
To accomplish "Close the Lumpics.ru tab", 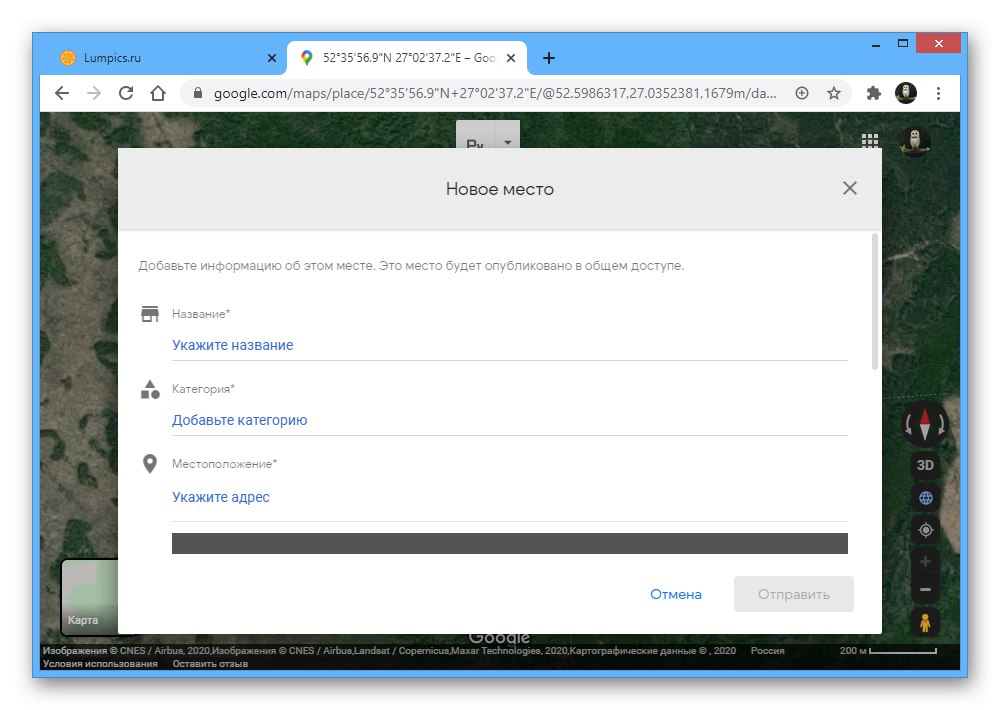I will [272, 58].
